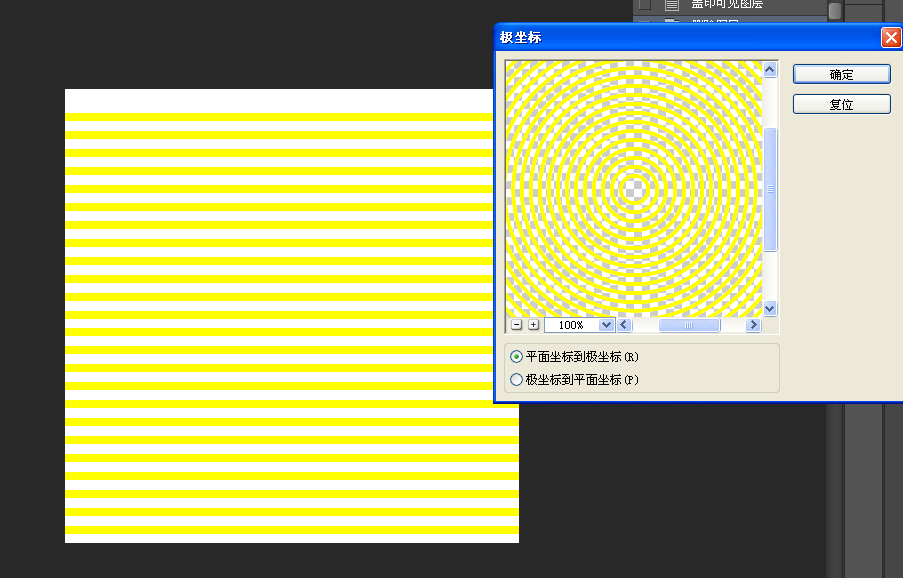Image resolution: width=903 pixels, height=578 pixels.
Task: Select 极坐标到平面坐标 radio option
Action: (517, 380)
